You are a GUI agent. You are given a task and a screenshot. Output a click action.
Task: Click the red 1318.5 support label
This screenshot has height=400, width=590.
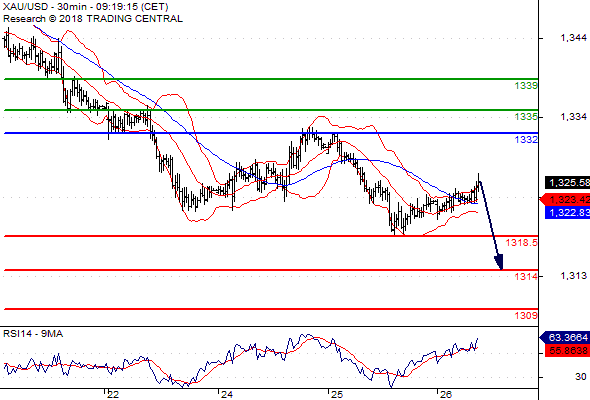point(522,243)
